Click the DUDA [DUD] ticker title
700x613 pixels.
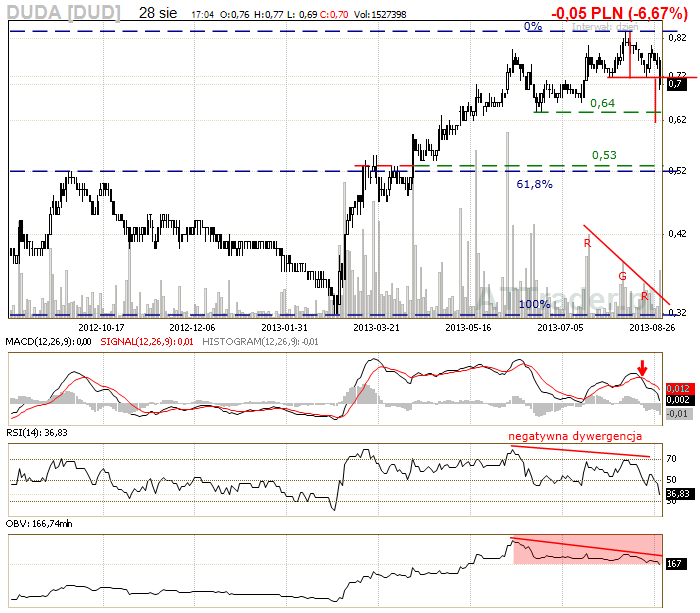63,13
